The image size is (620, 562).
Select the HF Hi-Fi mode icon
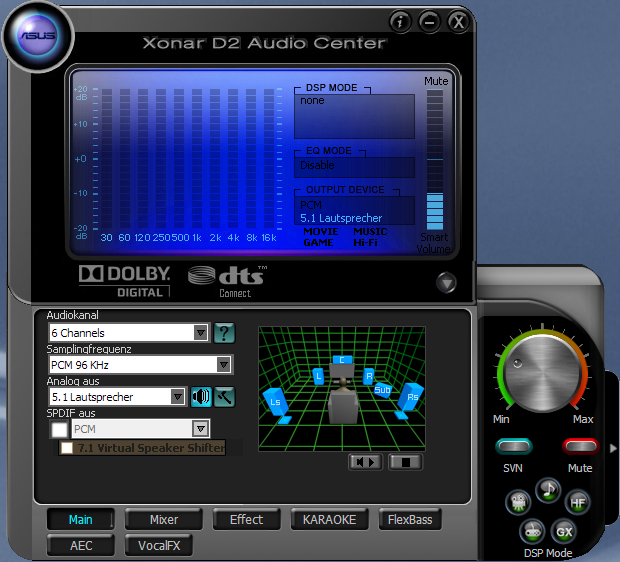point(578,503)
